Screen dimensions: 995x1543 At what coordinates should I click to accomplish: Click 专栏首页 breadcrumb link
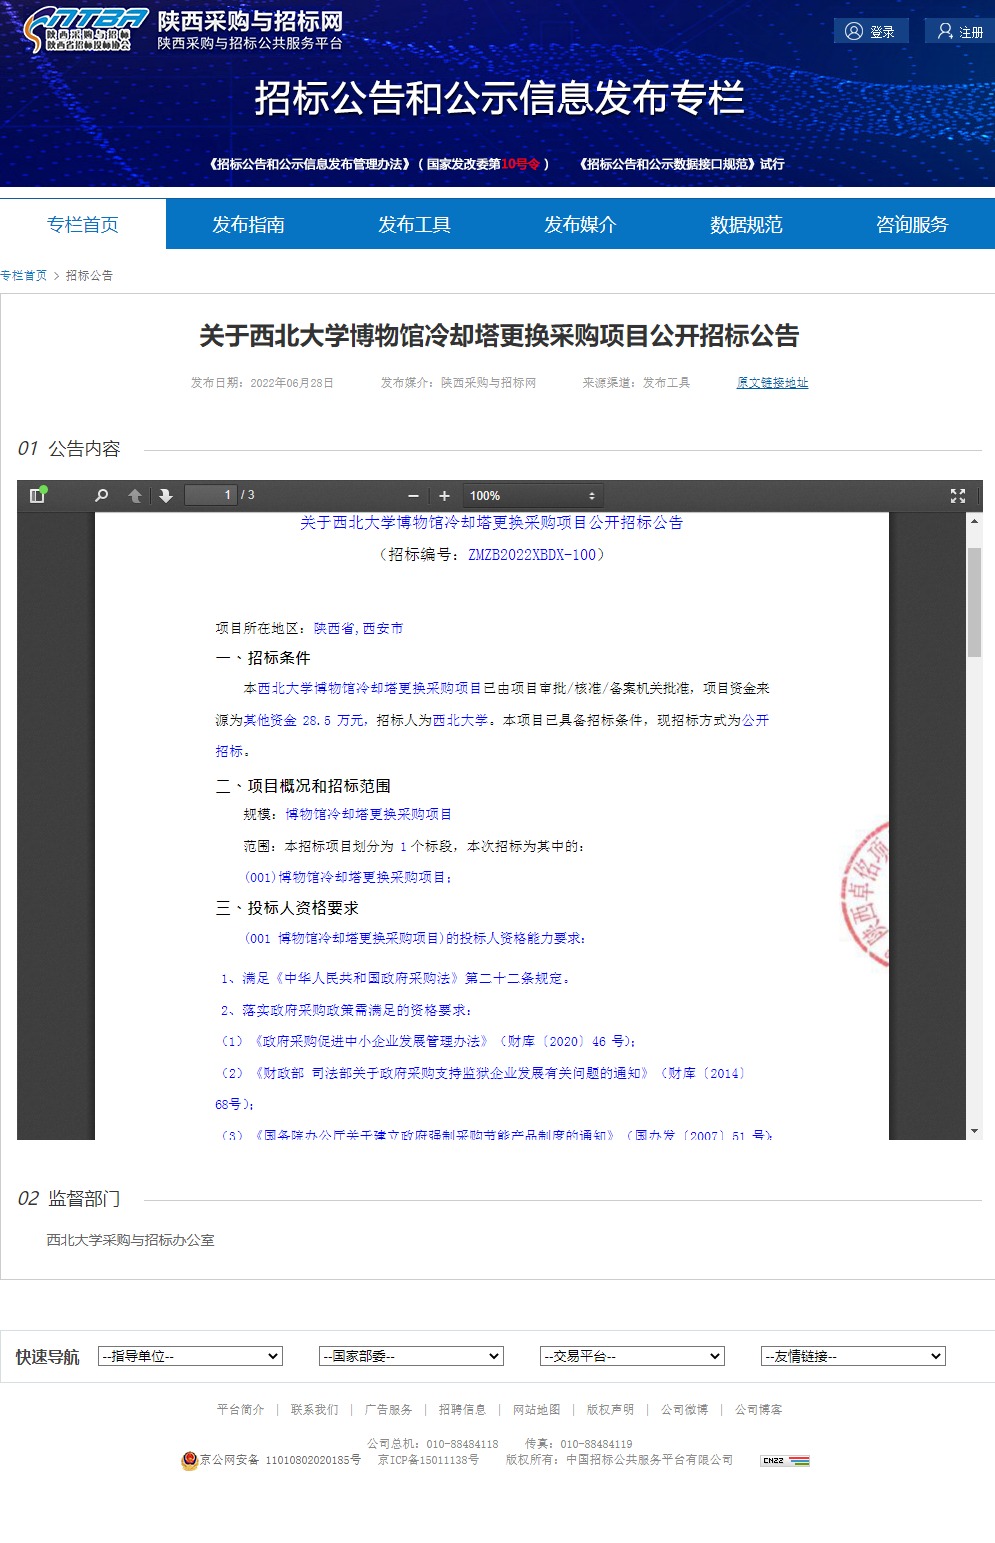click(x=24, y=275)
